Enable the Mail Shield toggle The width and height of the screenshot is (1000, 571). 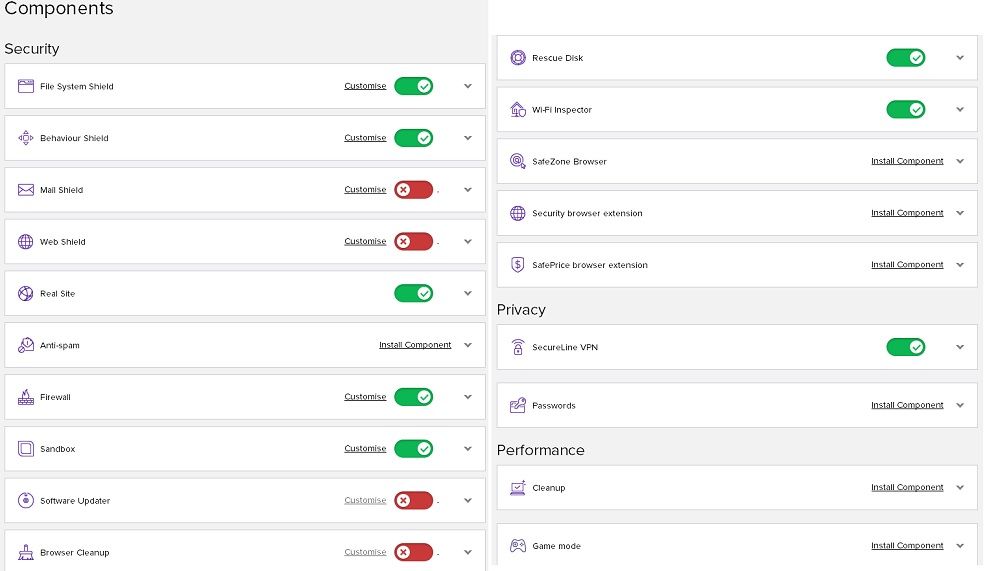[414, 189]
